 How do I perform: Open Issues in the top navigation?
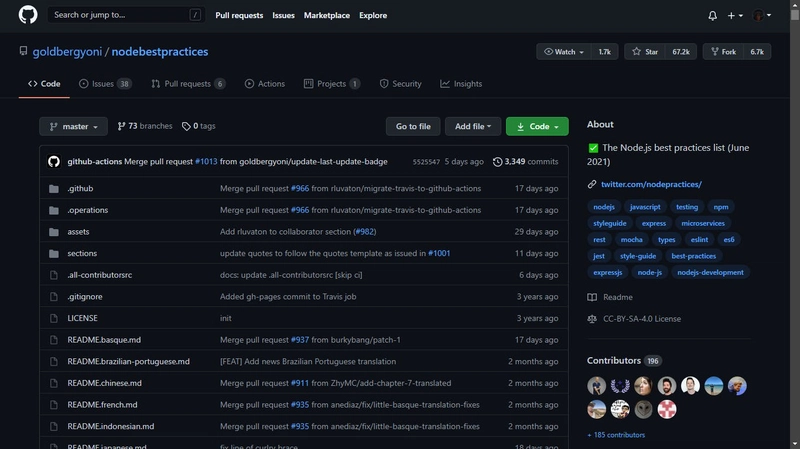(283, 15)
